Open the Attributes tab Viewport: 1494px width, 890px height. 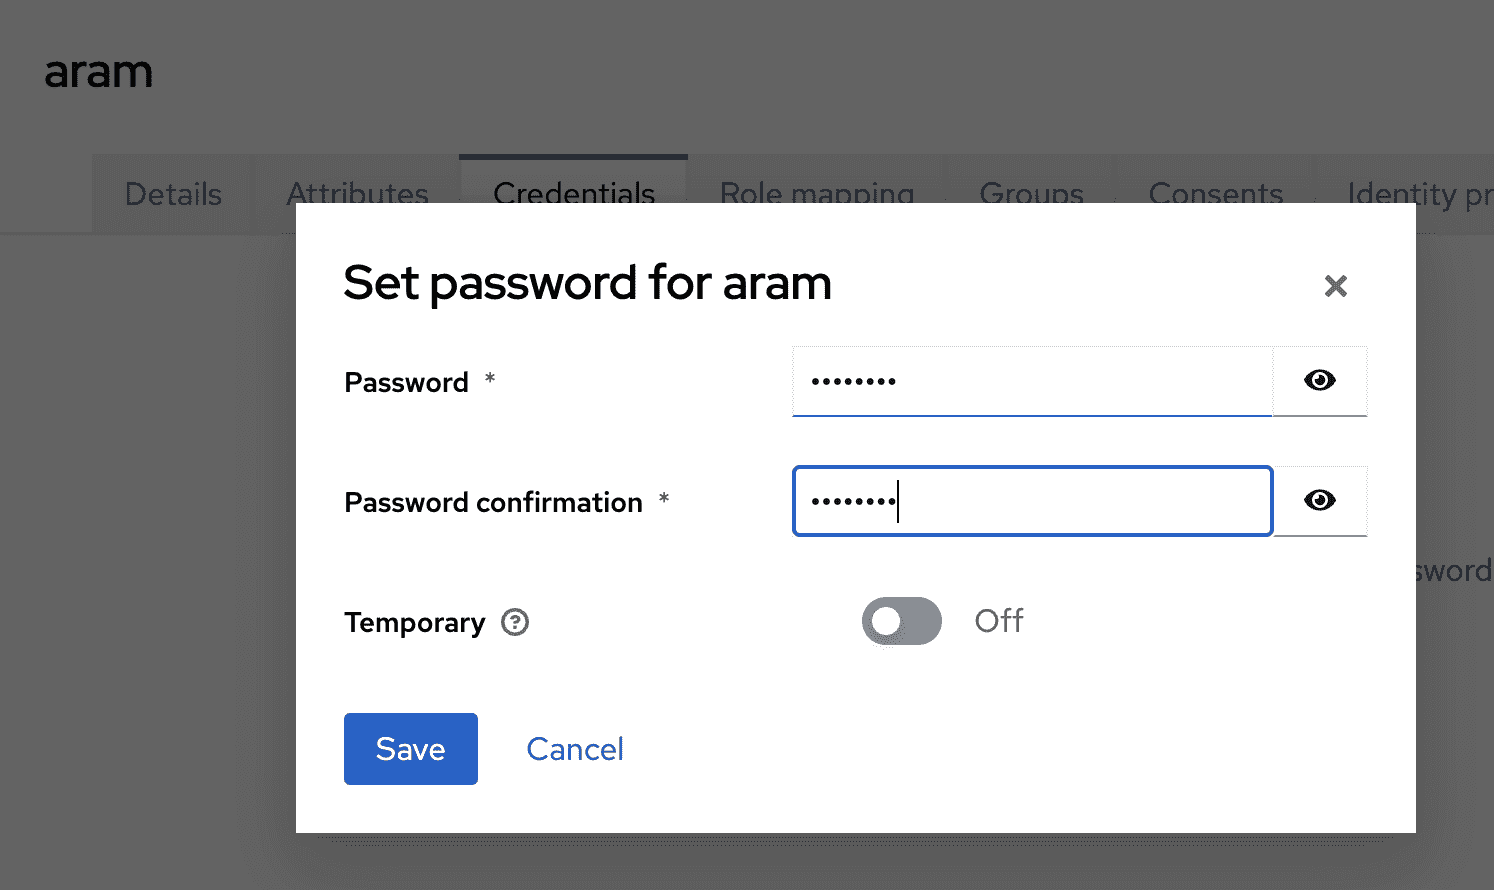357,193
